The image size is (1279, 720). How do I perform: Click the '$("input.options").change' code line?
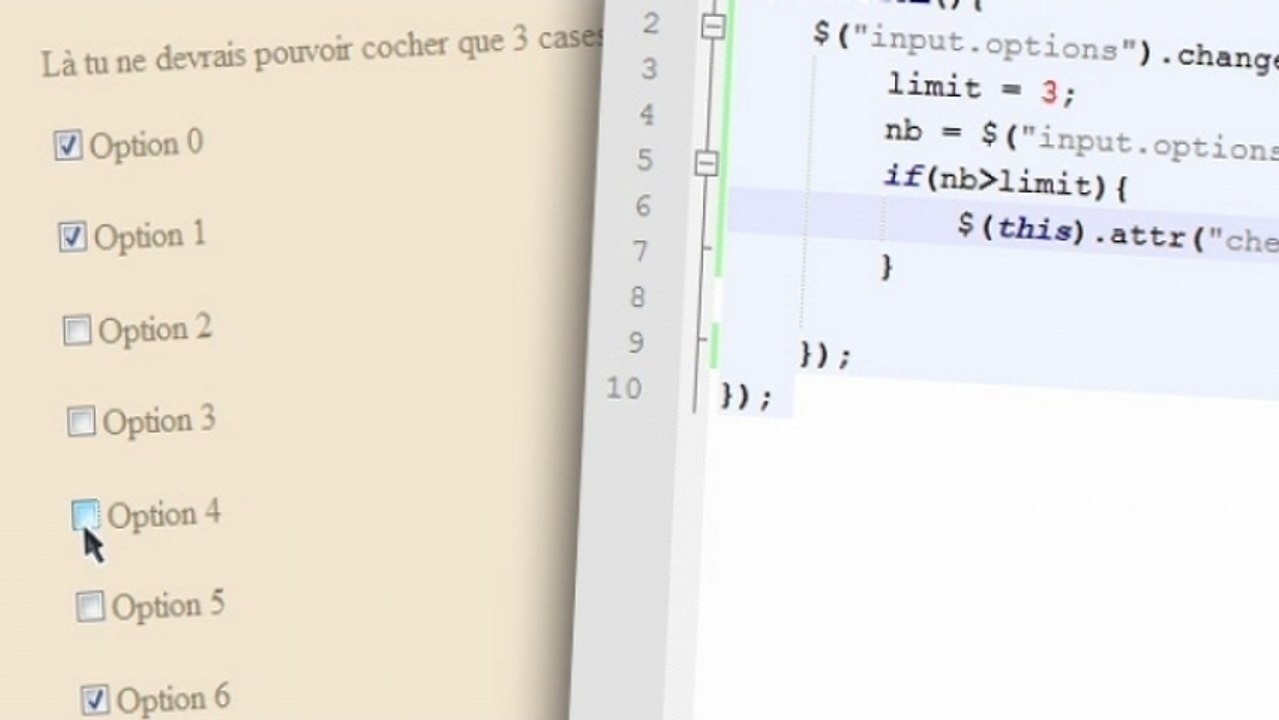pyautogui.click(x=1046, y=48)
